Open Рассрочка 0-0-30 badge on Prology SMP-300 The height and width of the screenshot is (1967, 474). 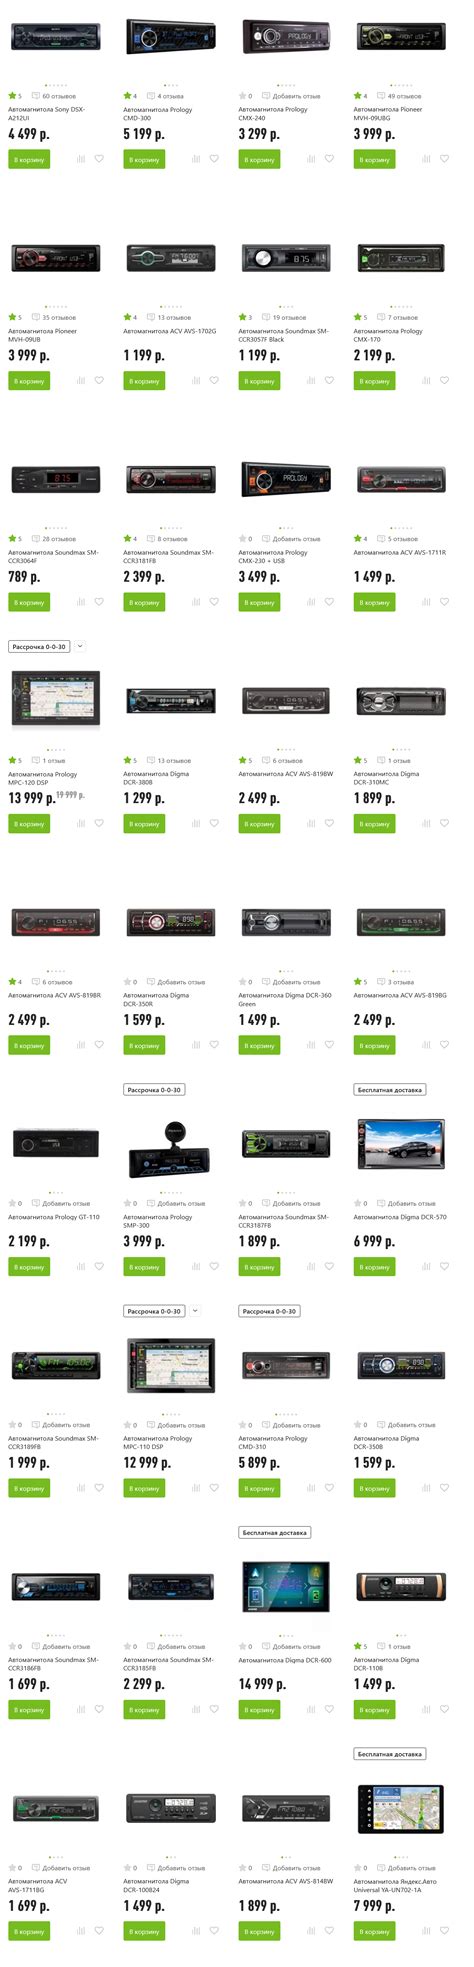pyautogui.click(x=155, y=1090)
